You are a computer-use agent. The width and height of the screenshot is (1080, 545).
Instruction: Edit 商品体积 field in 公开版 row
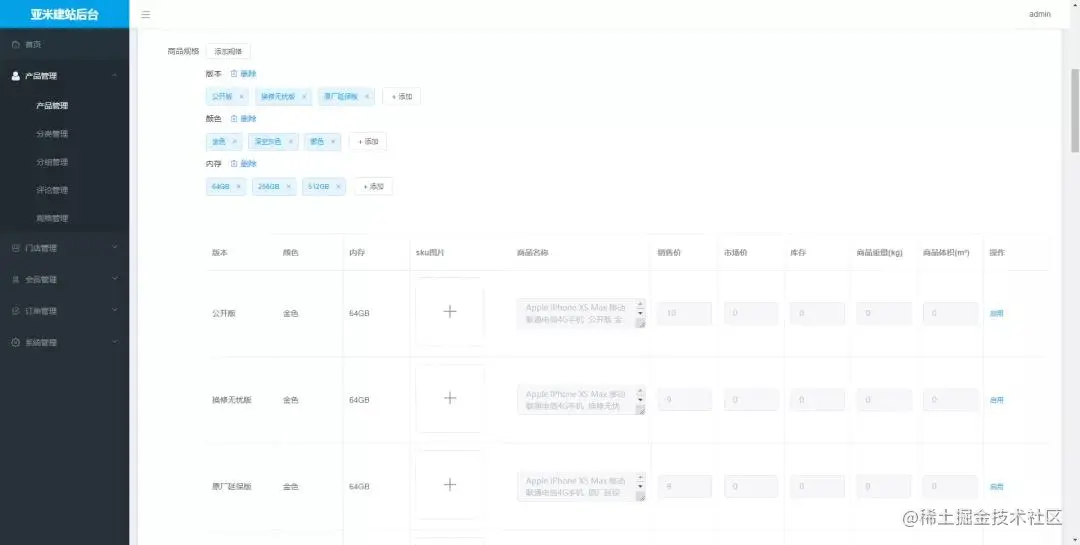(951, 313)
